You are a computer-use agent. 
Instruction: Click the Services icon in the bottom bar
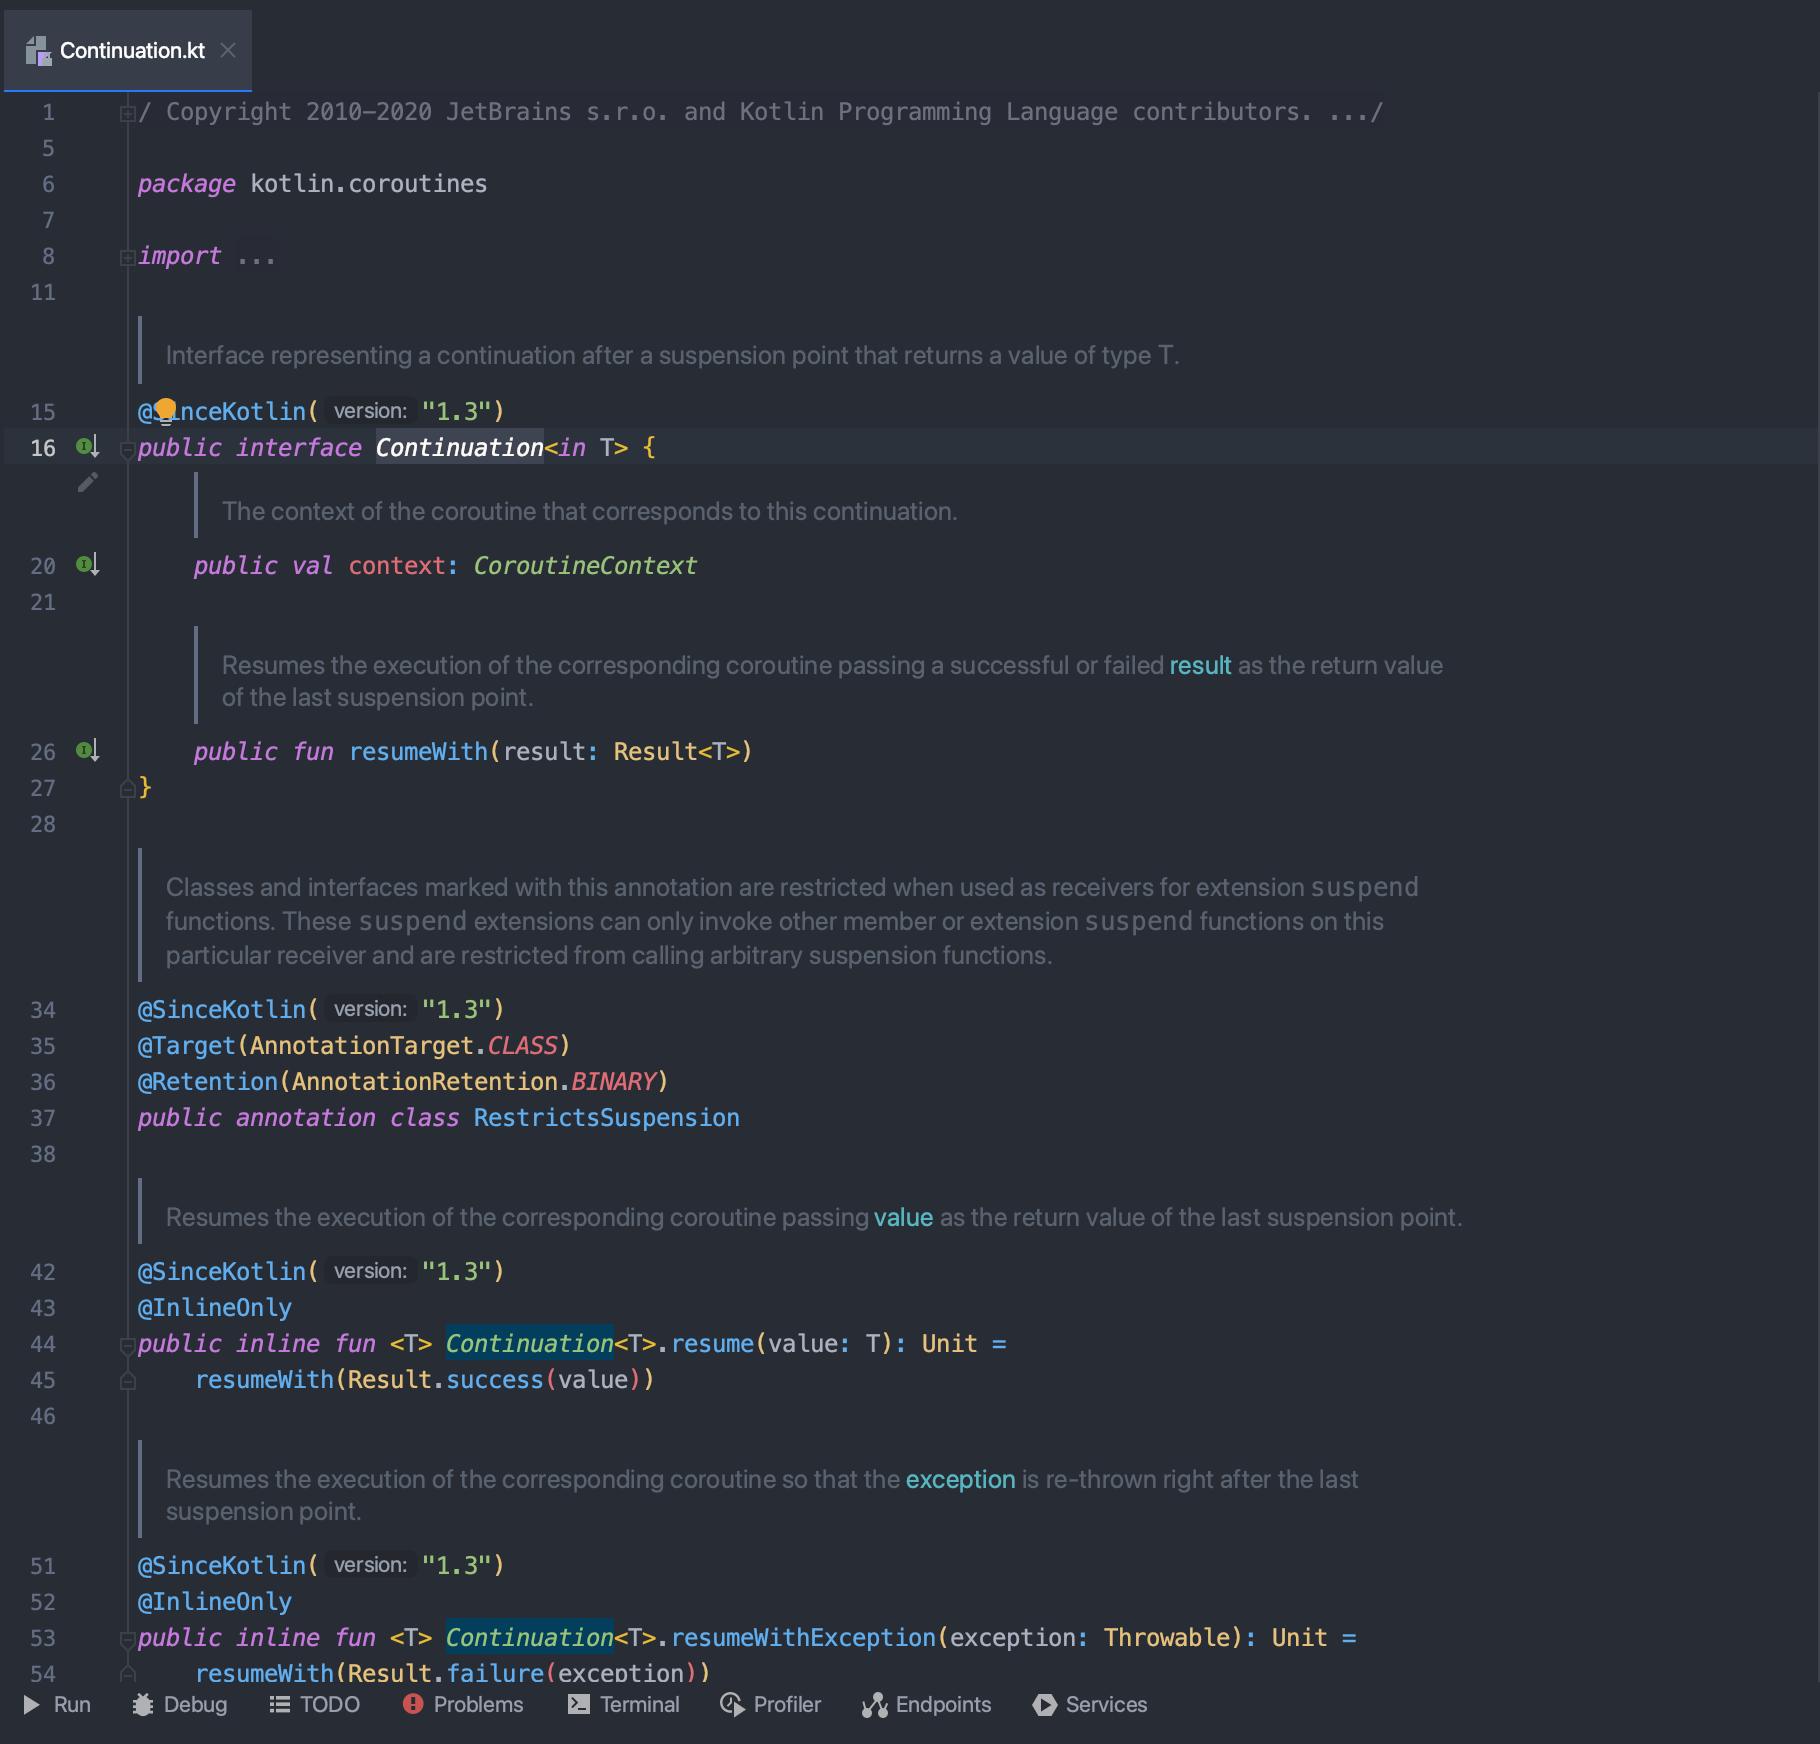1045,1704
